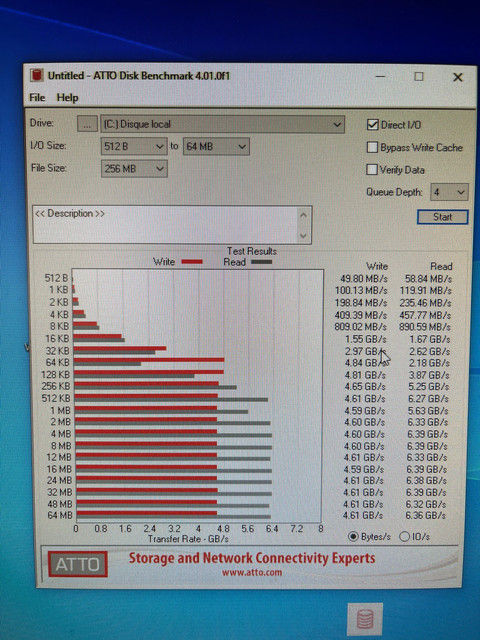Click into the Description text field

[x=167, y=224]
